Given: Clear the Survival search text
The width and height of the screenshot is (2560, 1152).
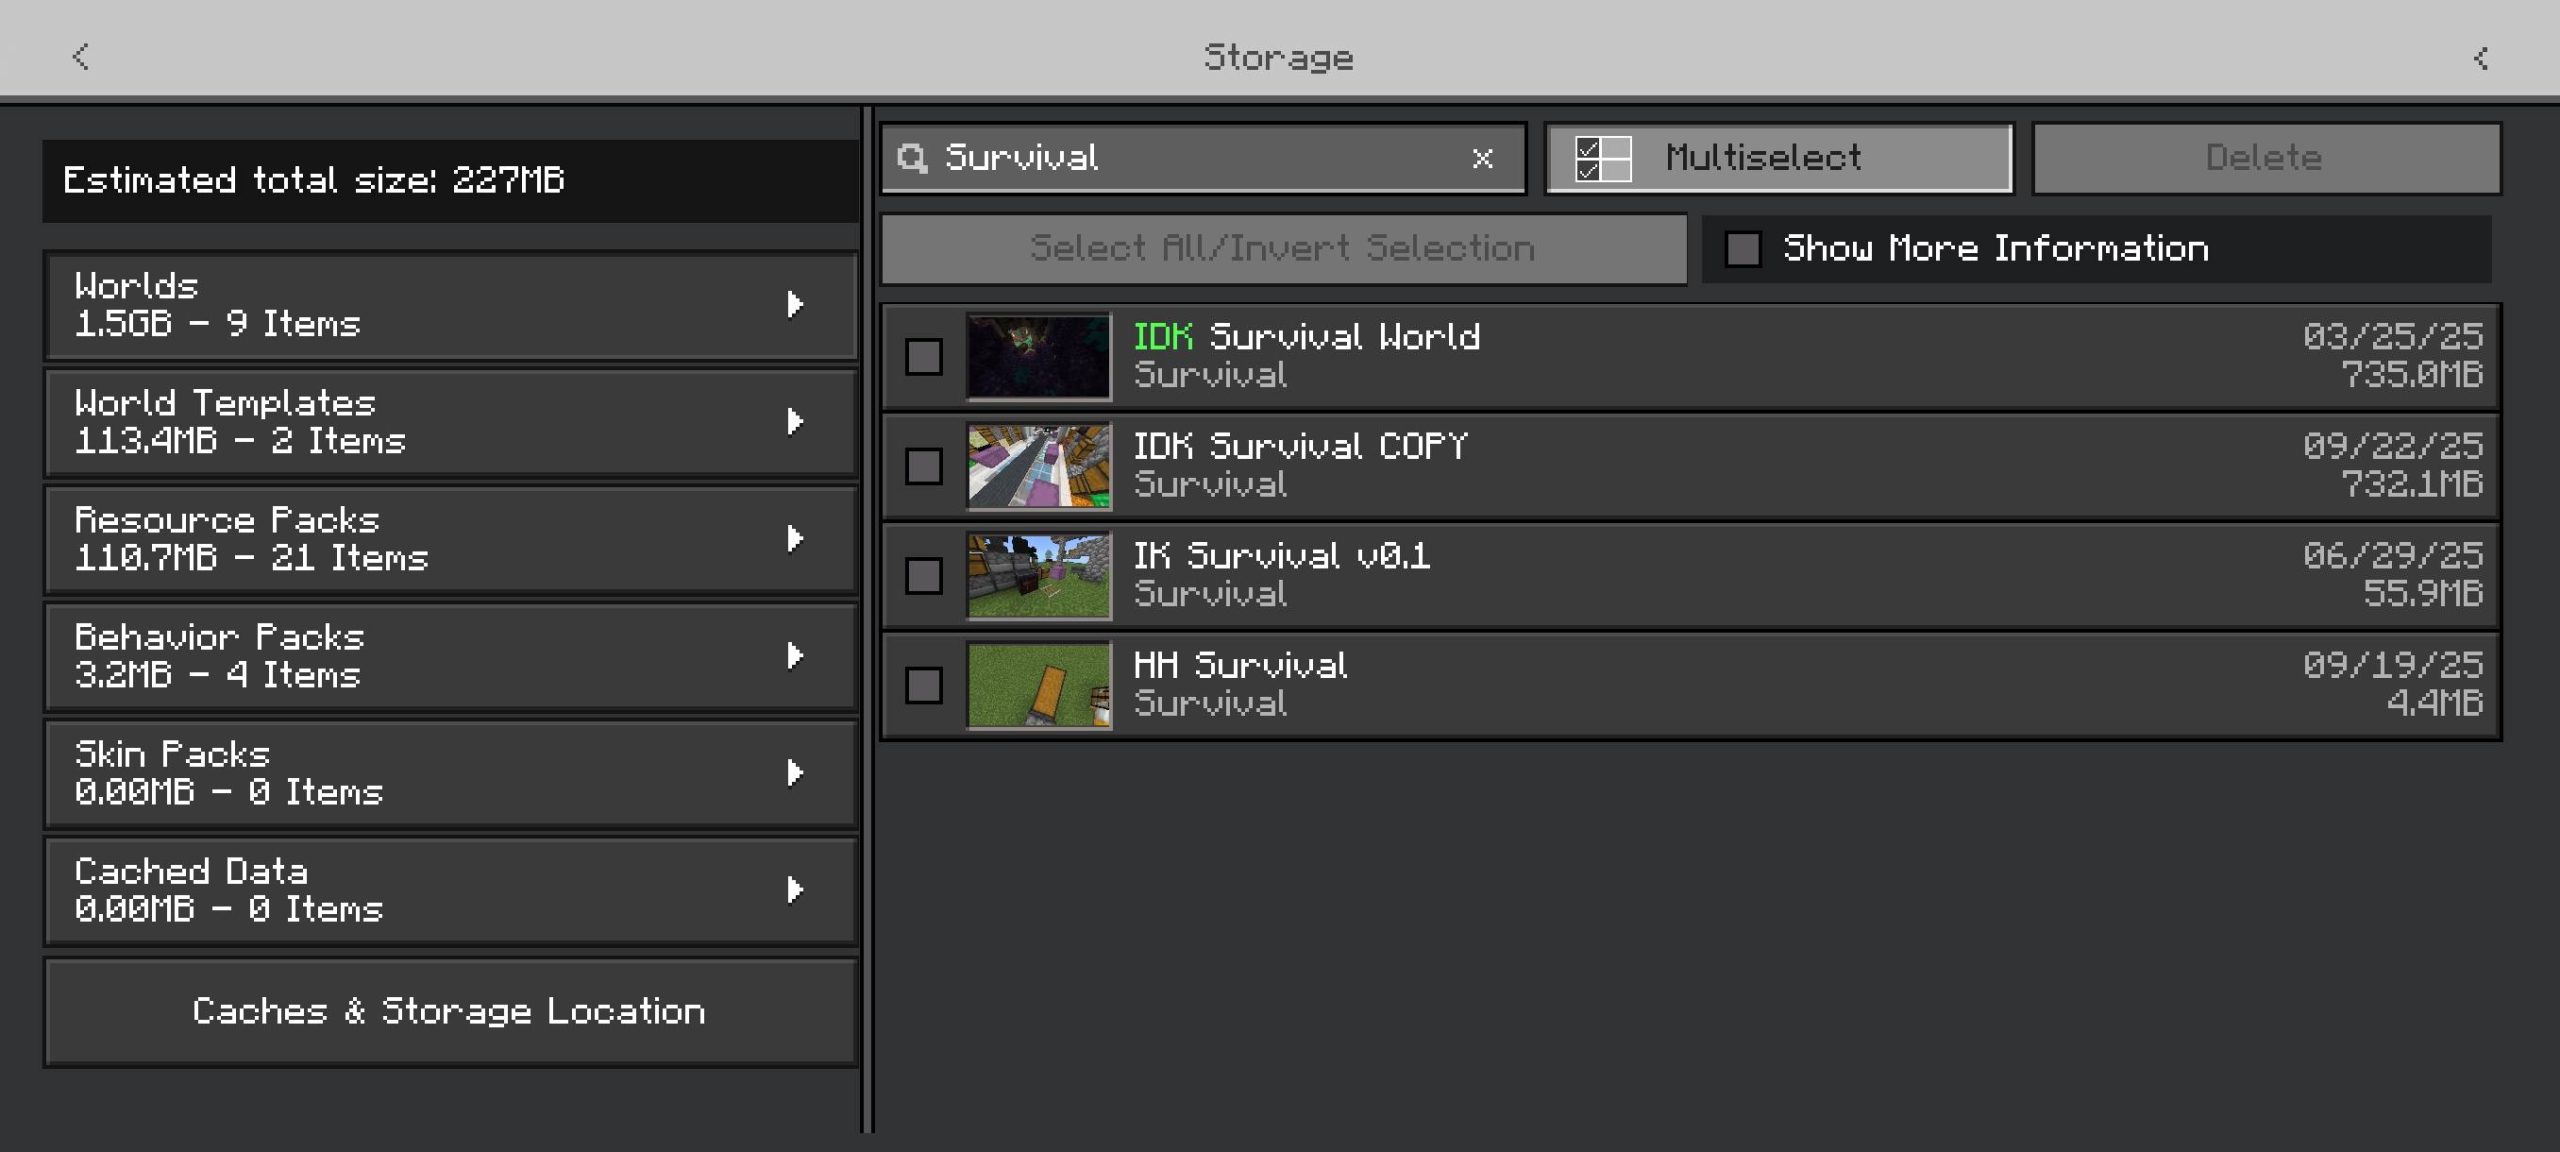Looking at the screenshot, I should (1482, 158).
